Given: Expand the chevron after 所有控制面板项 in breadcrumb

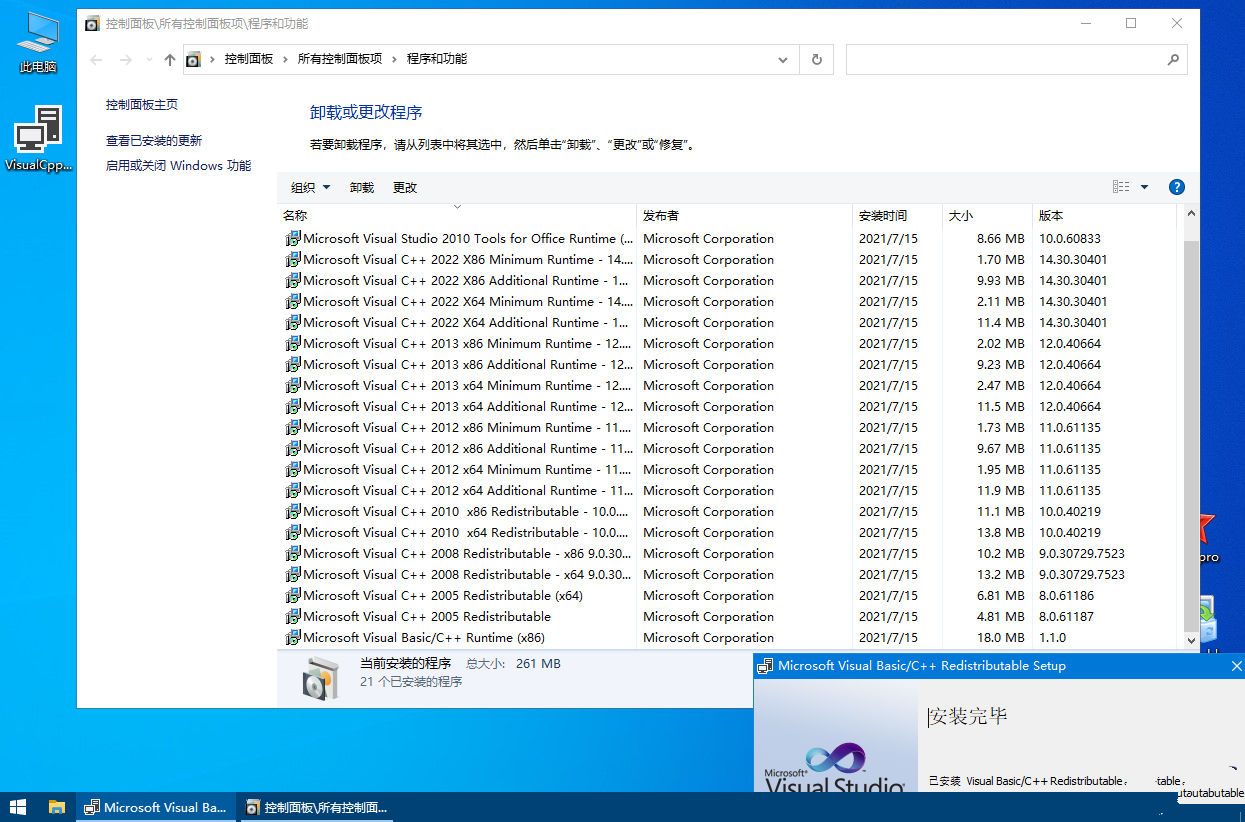Looking at the screenshot, I should (x=395, y=60).
